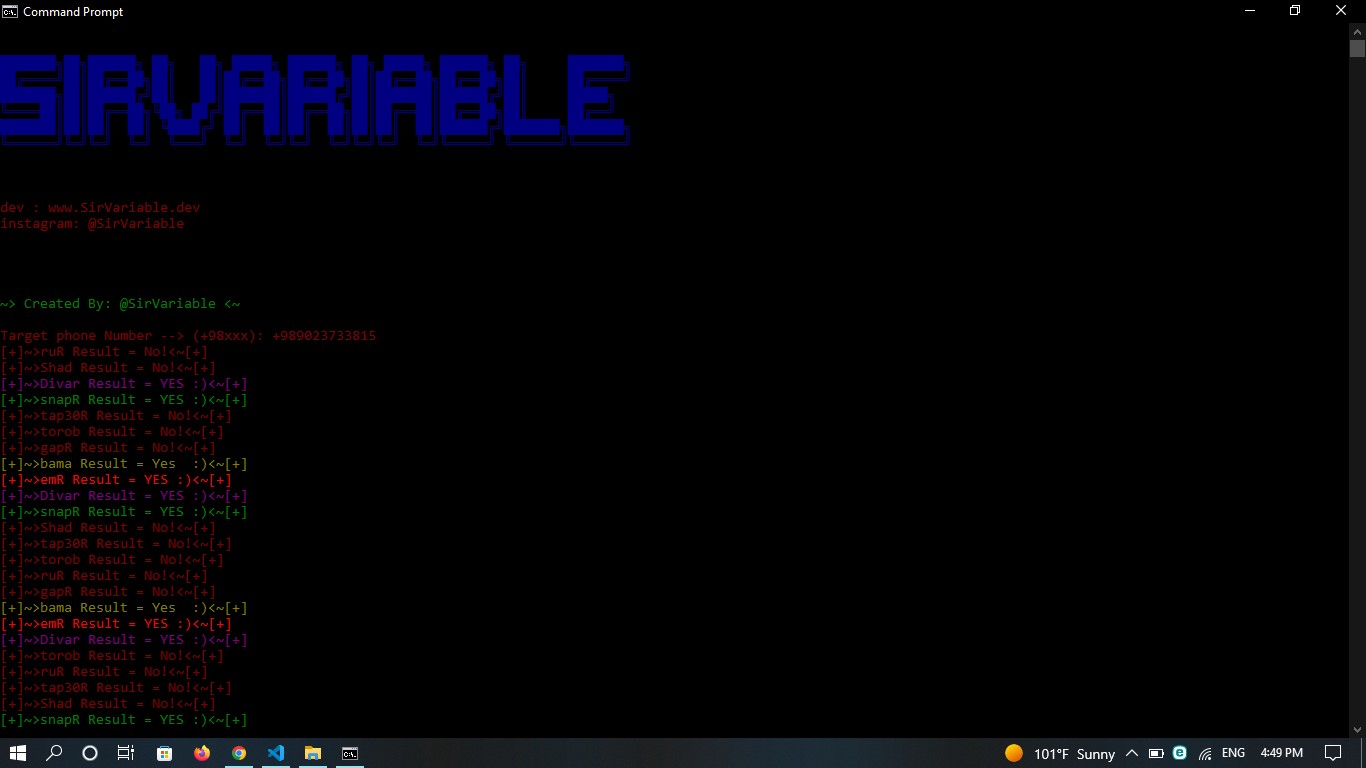Image resolution: width=1366 pixels, height=768 pixels.
Task: Open the battery status flyout
Action: click(x=1155, y=753)
